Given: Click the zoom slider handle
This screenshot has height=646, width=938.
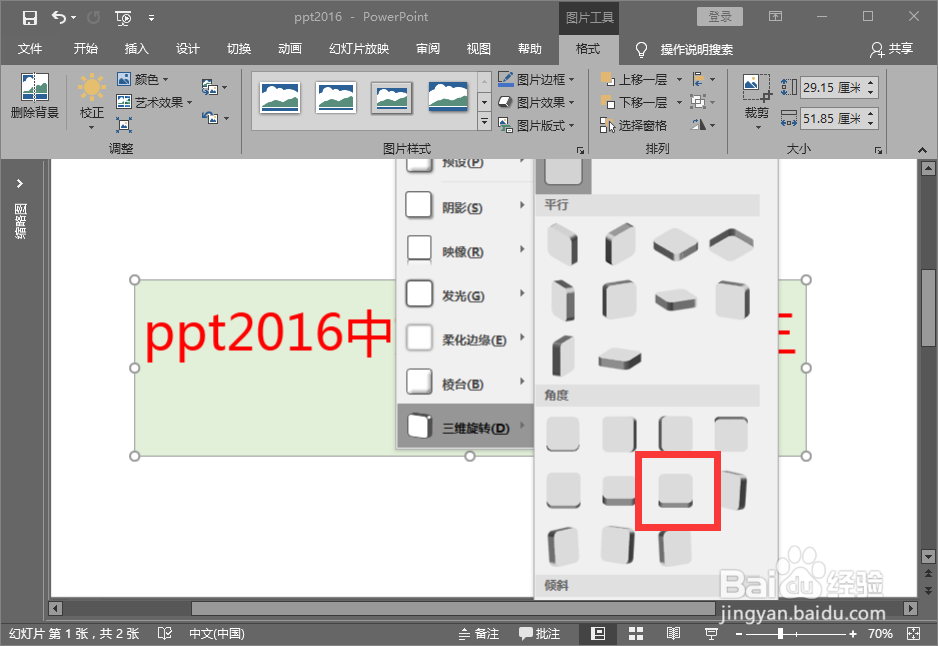Looking at the screenshot, I should click(x=781, y=633).
